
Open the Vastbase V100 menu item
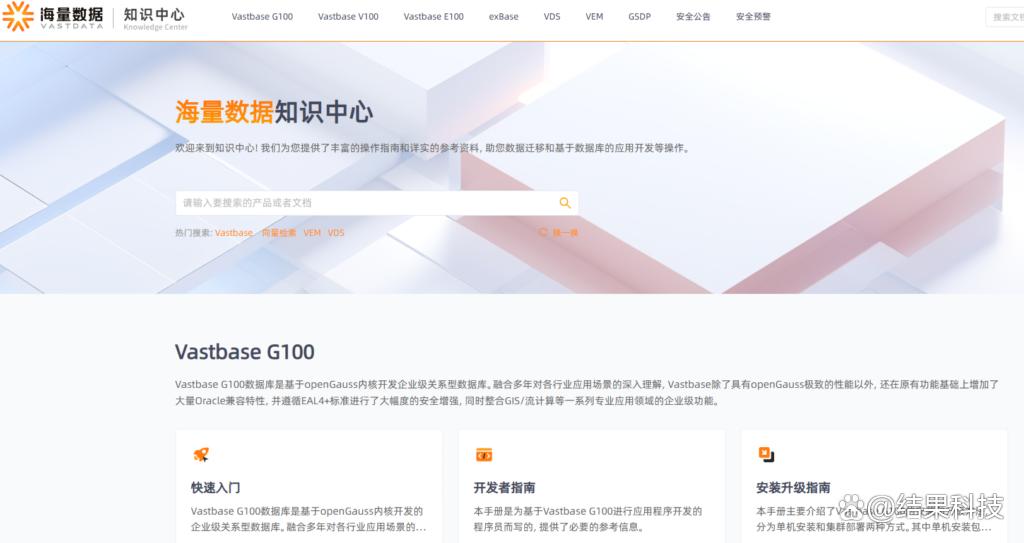[348, 17]
